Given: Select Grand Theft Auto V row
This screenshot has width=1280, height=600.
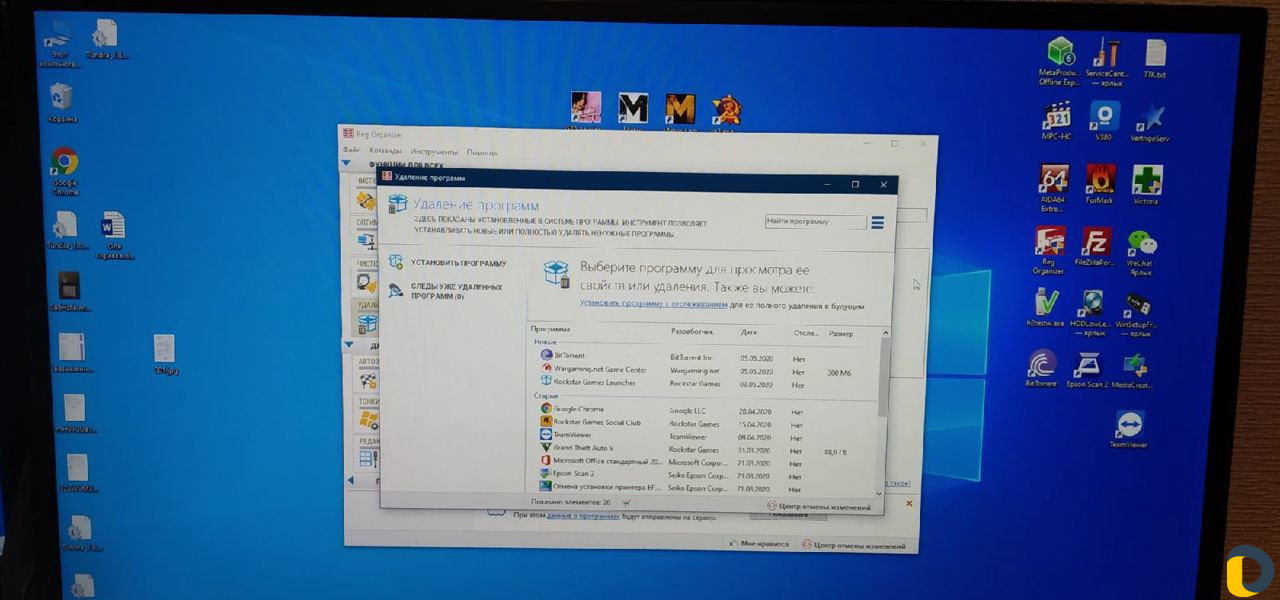Looking at the screenshot, I should (704, 449).
